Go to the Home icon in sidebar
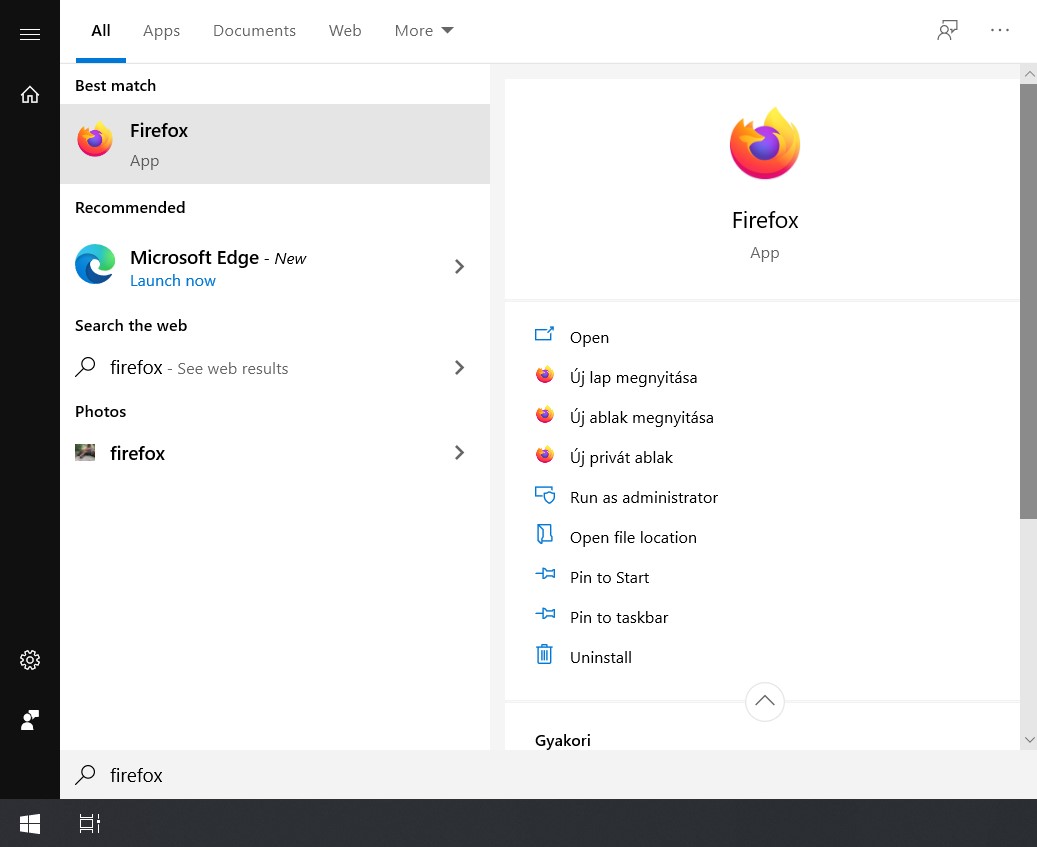This screenshot has height=847, width=1037. pyautogui.click(x=30, y=95)
